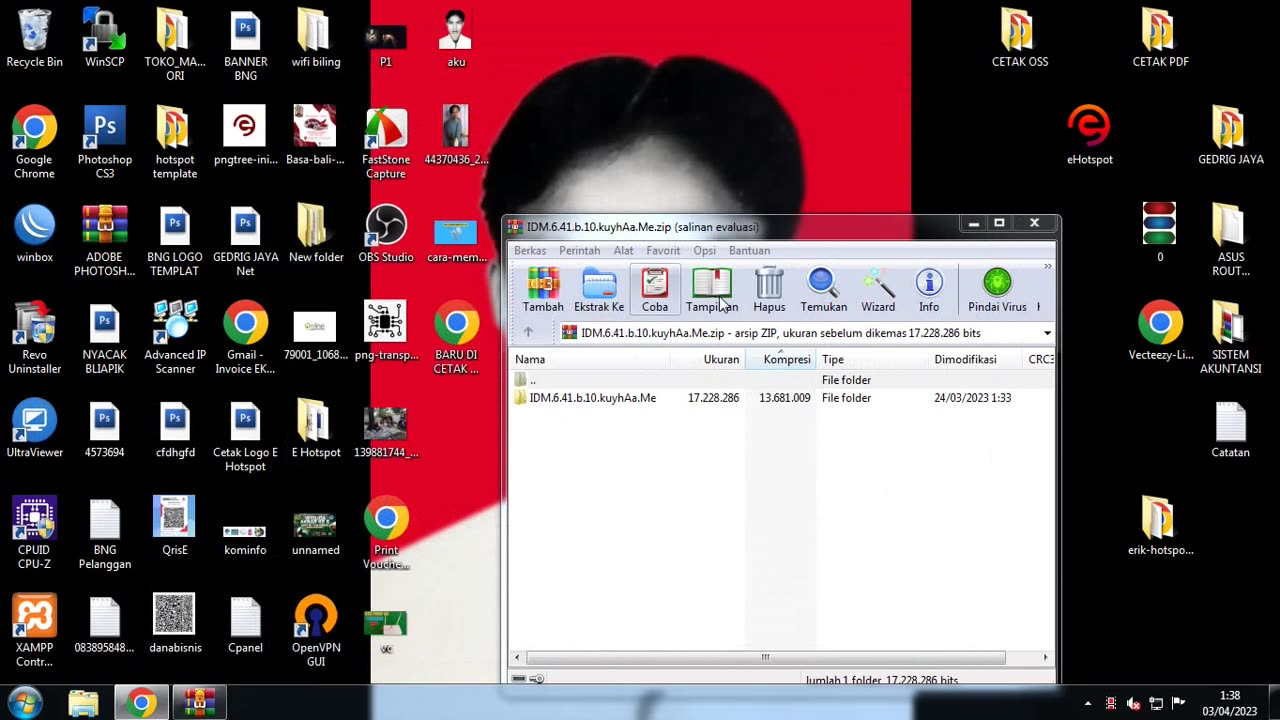This screenshot has width=1280, height=720.
Task: Select the CETAK OSS folder icon
Action: 1020,39
